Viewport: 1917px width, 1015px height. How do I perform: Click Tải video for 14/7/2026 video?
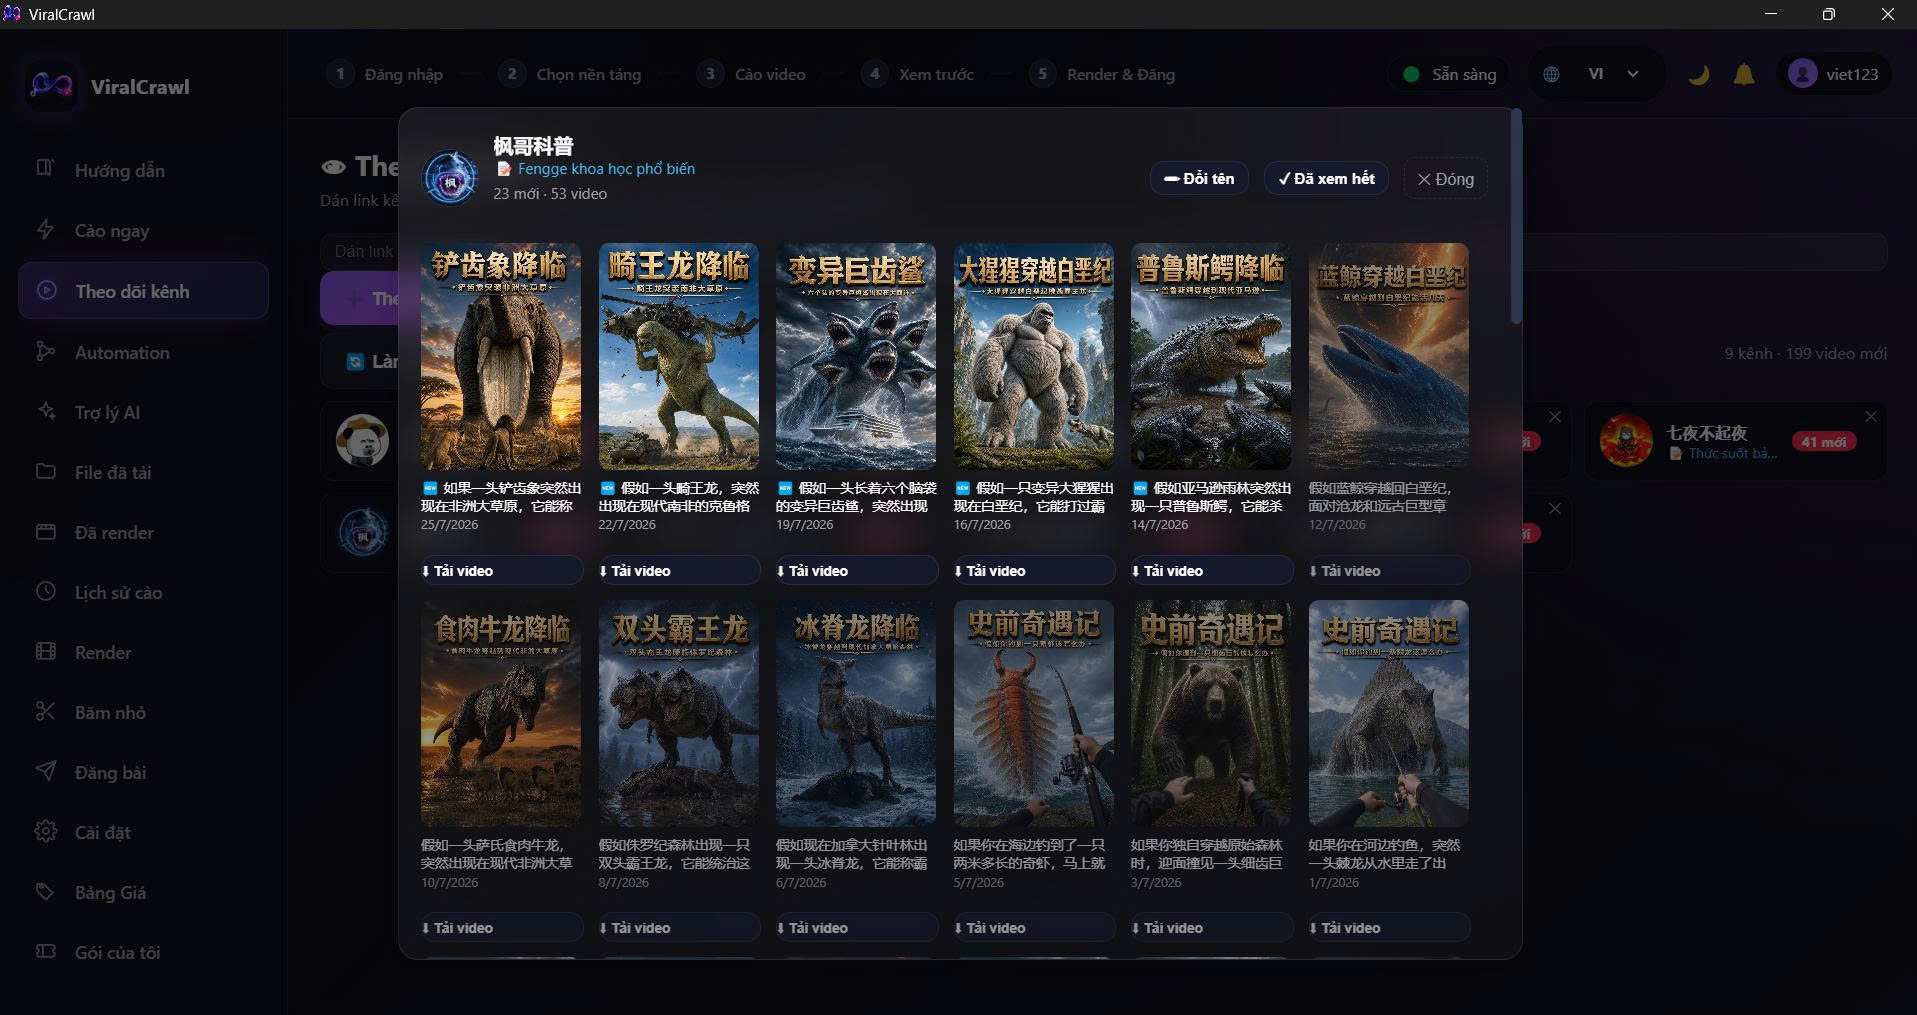(1211, 570)
